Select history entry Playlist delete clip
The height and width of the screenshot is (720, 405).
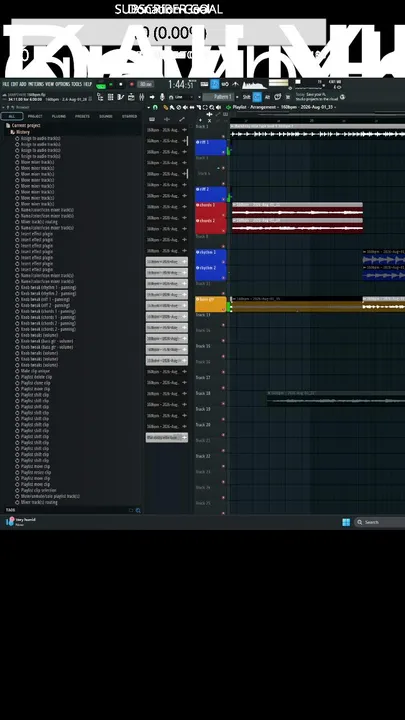pyautogui.click(x=36, y=377)
